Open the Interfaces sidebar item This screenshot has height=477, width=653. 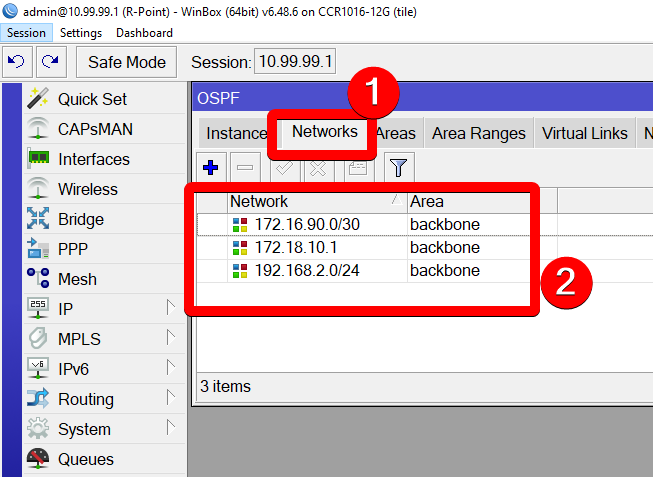(94, 159)
